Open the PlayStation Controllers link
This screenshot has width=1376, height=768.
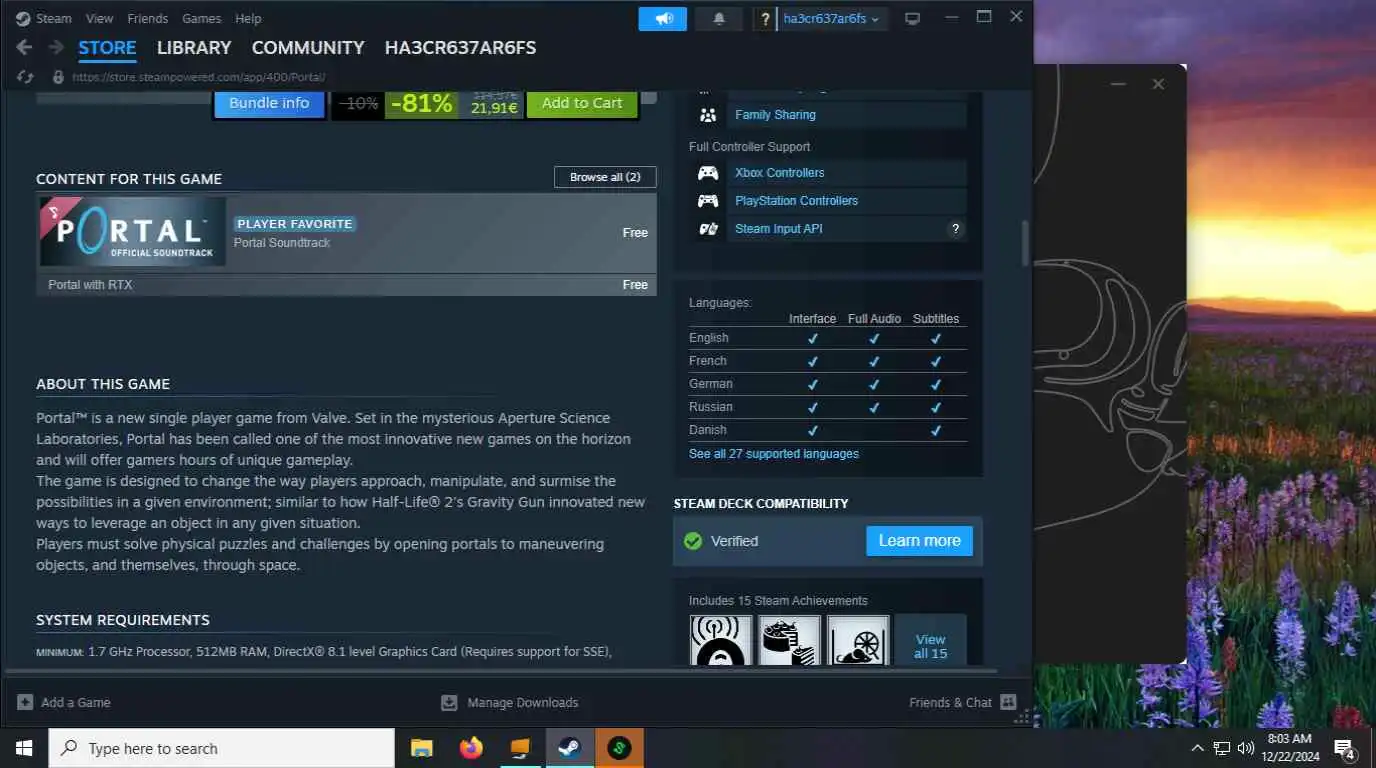pos(796,201)
